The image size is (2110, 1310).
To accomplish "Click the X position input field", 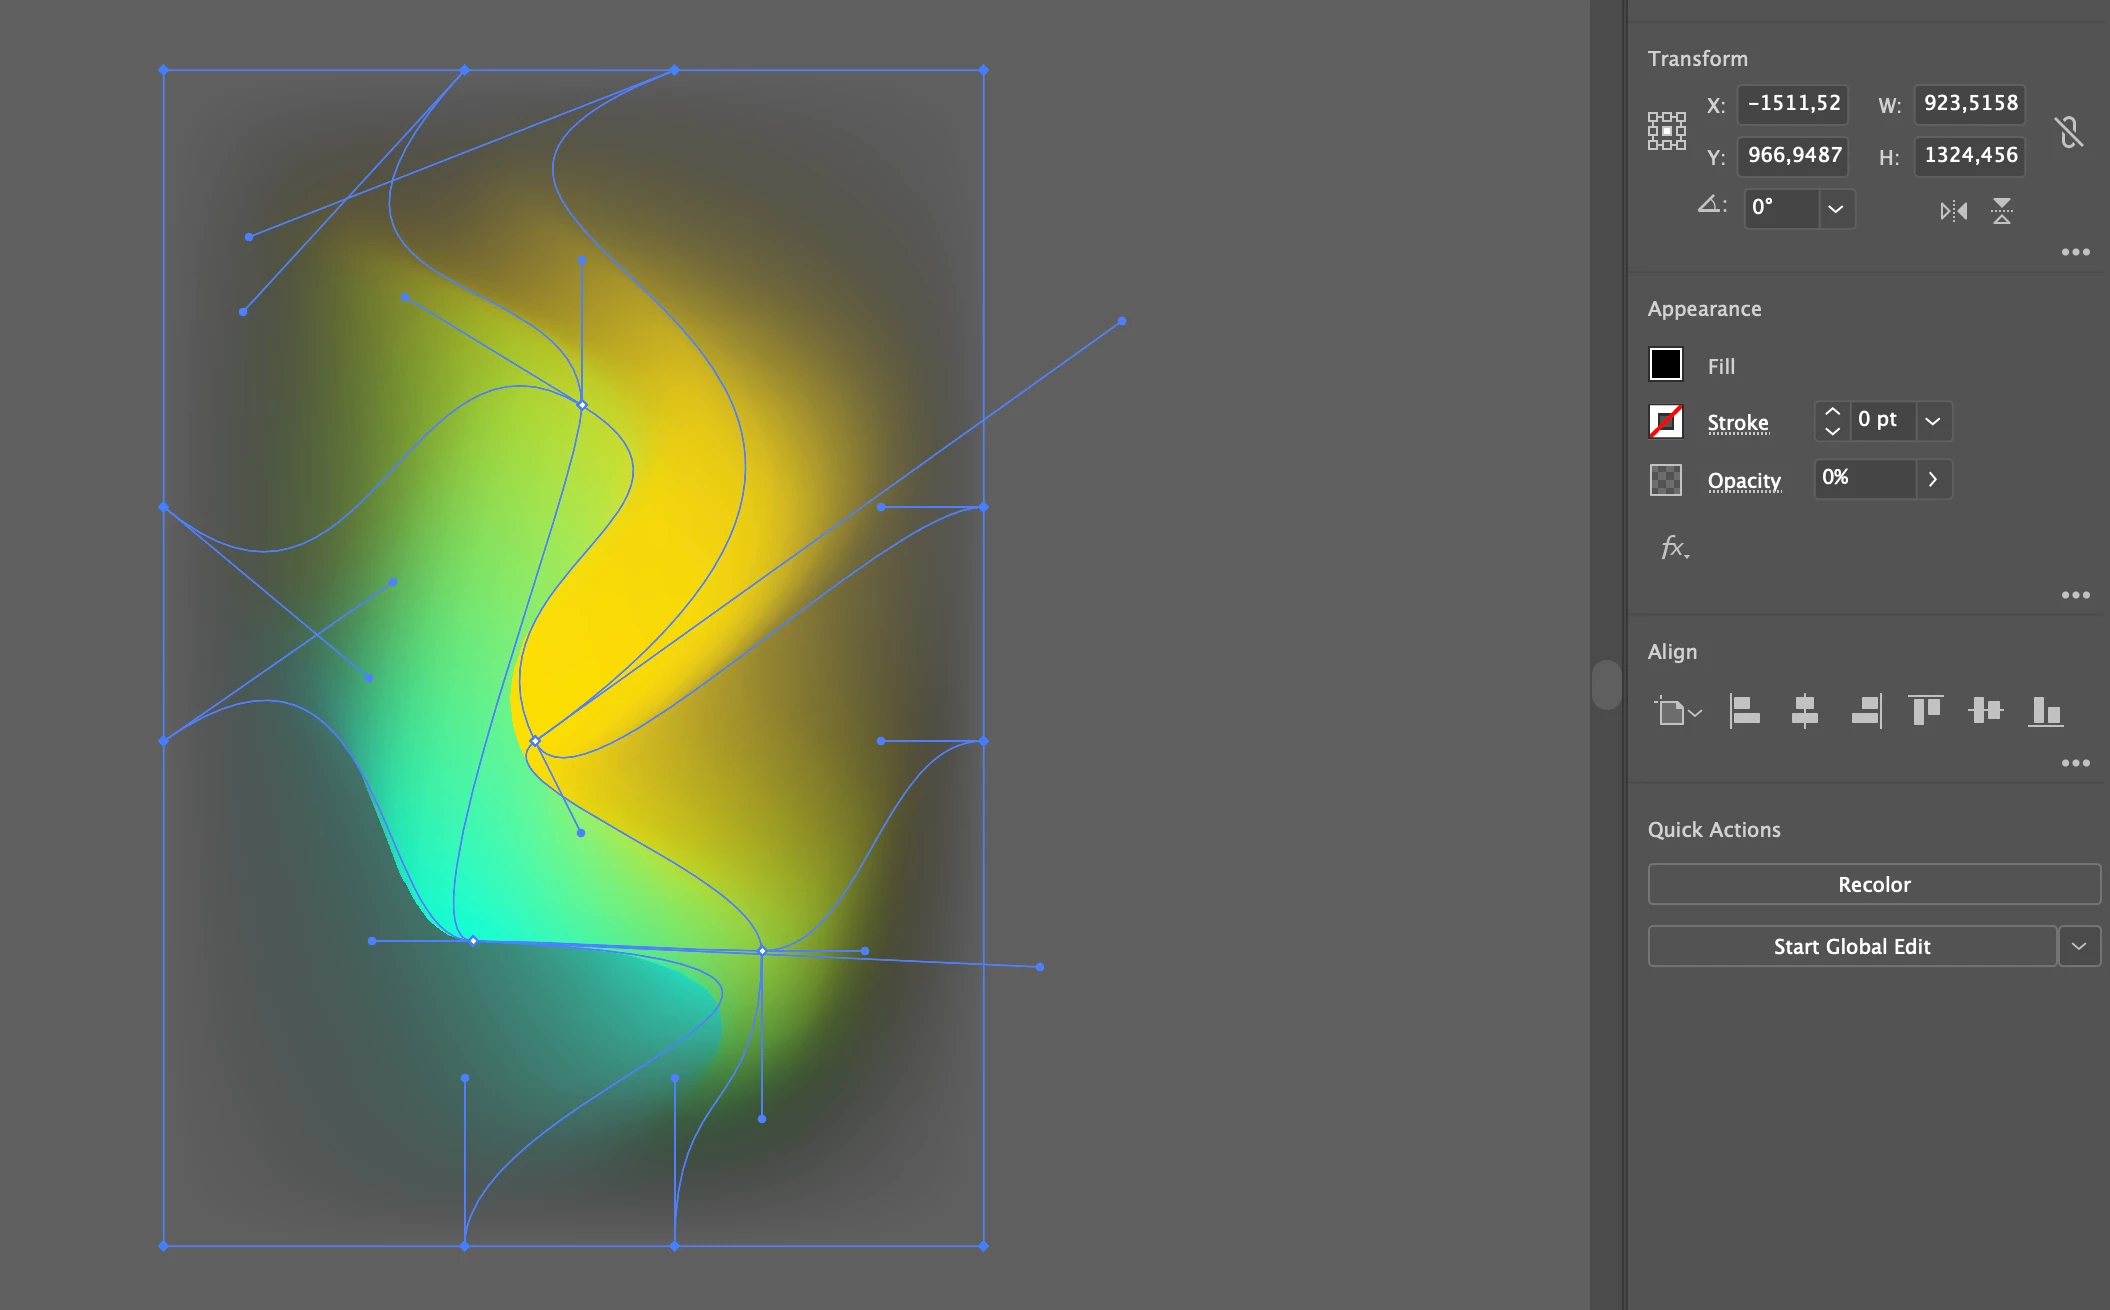I will 1793,103.
